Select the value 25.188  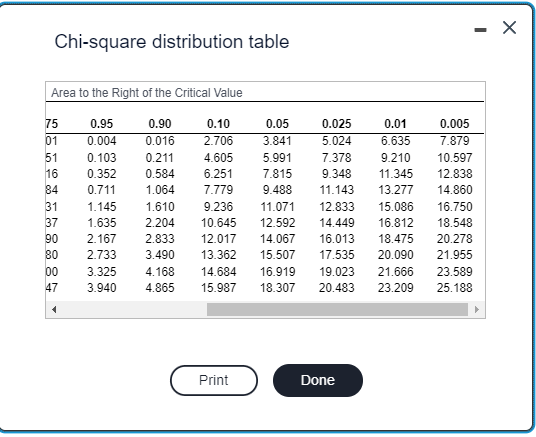pos(455,288)
